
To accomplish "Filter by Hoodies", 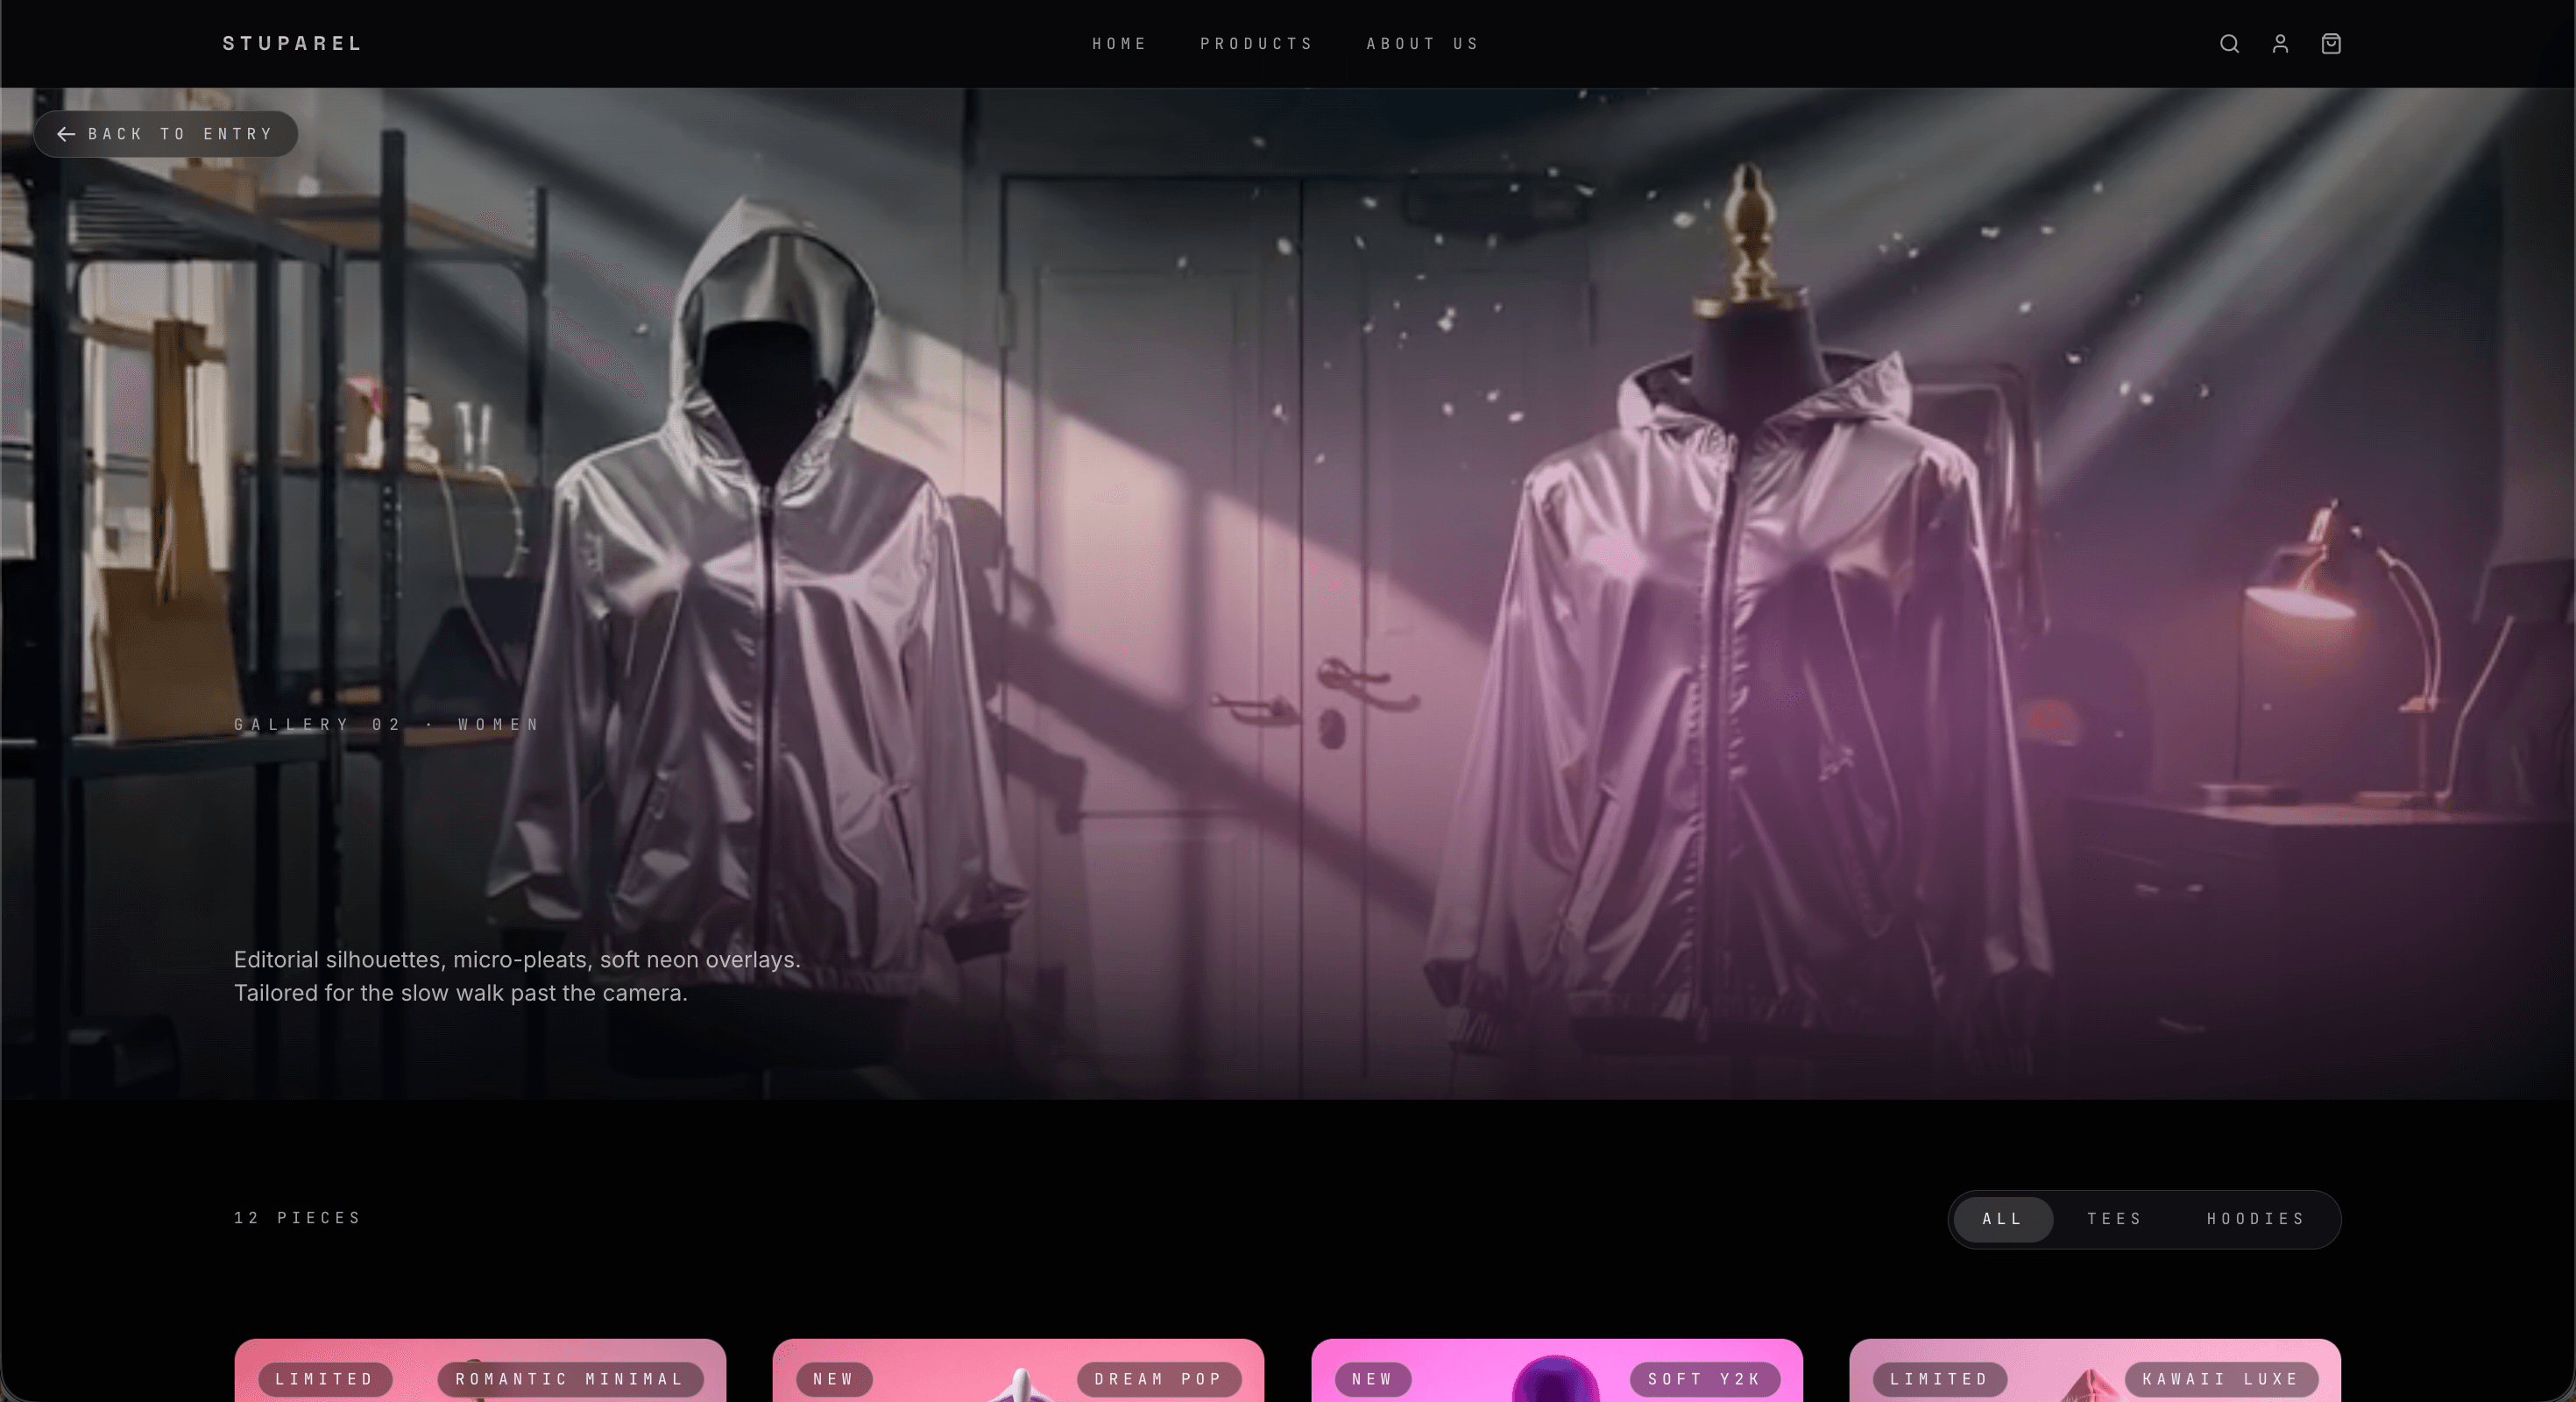I will point(2256,1219).
